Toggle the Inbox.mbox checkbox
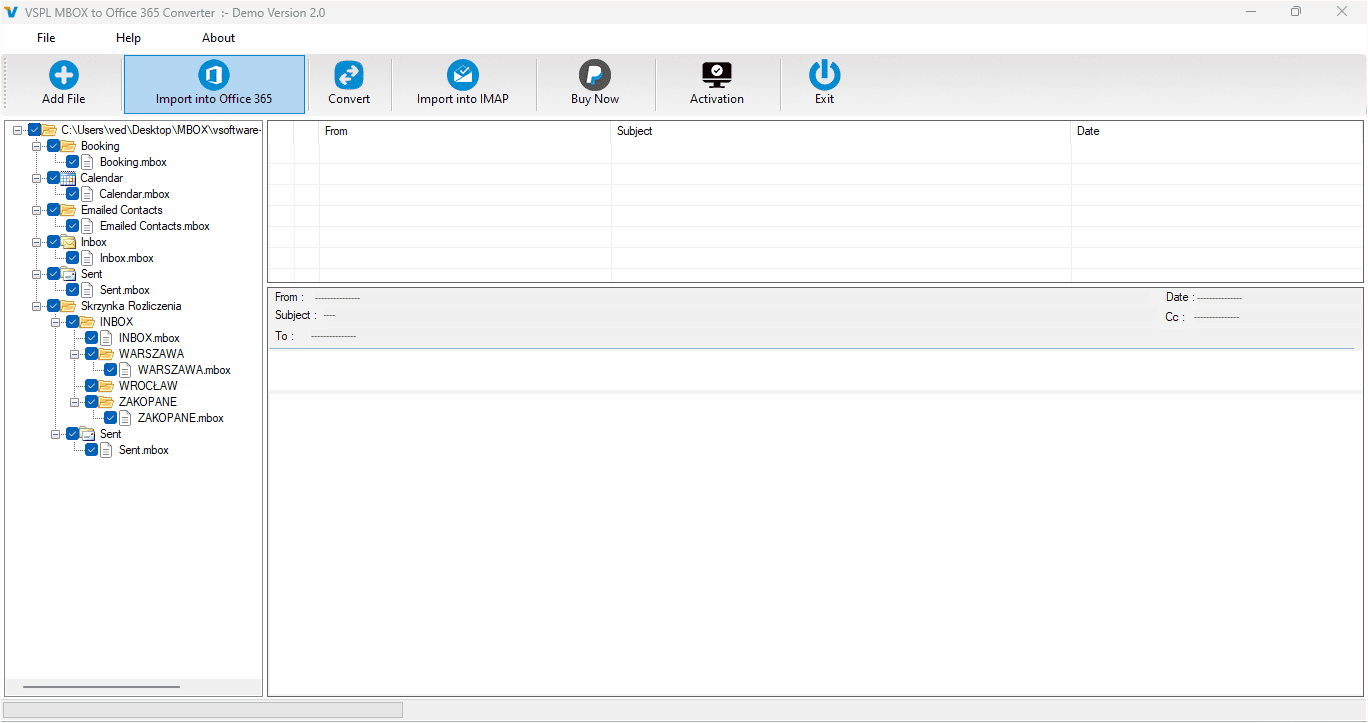 tap(73, 258)
